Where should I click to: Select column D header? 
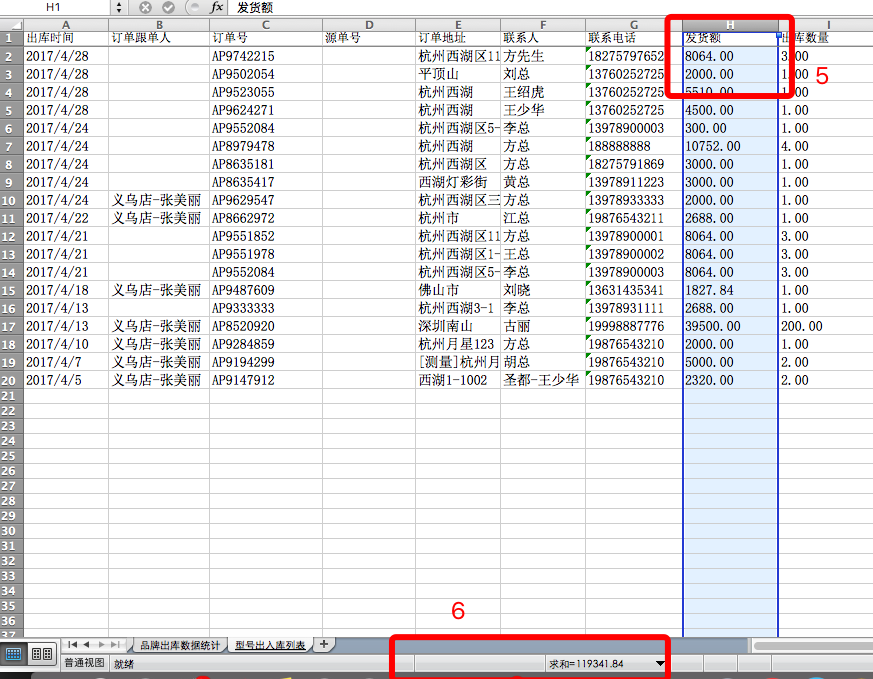[369, 24]
